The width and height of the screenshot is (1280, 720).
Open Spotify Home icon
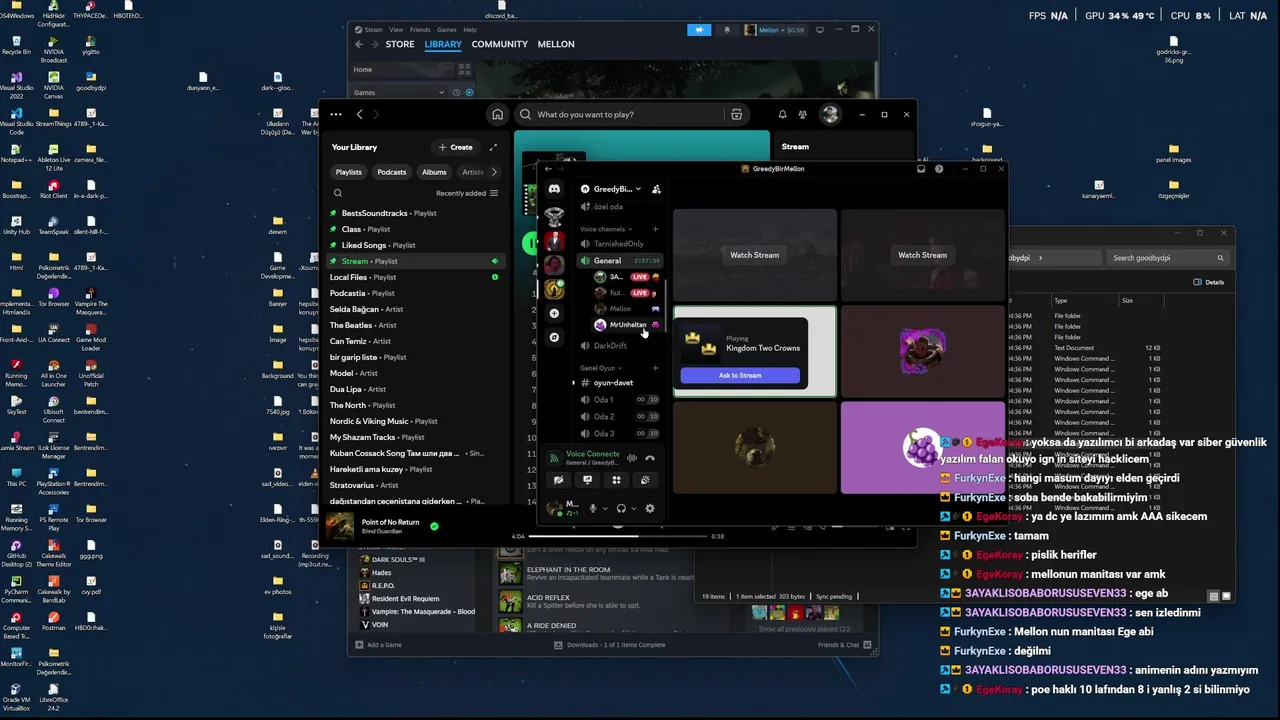coord(497,114)
